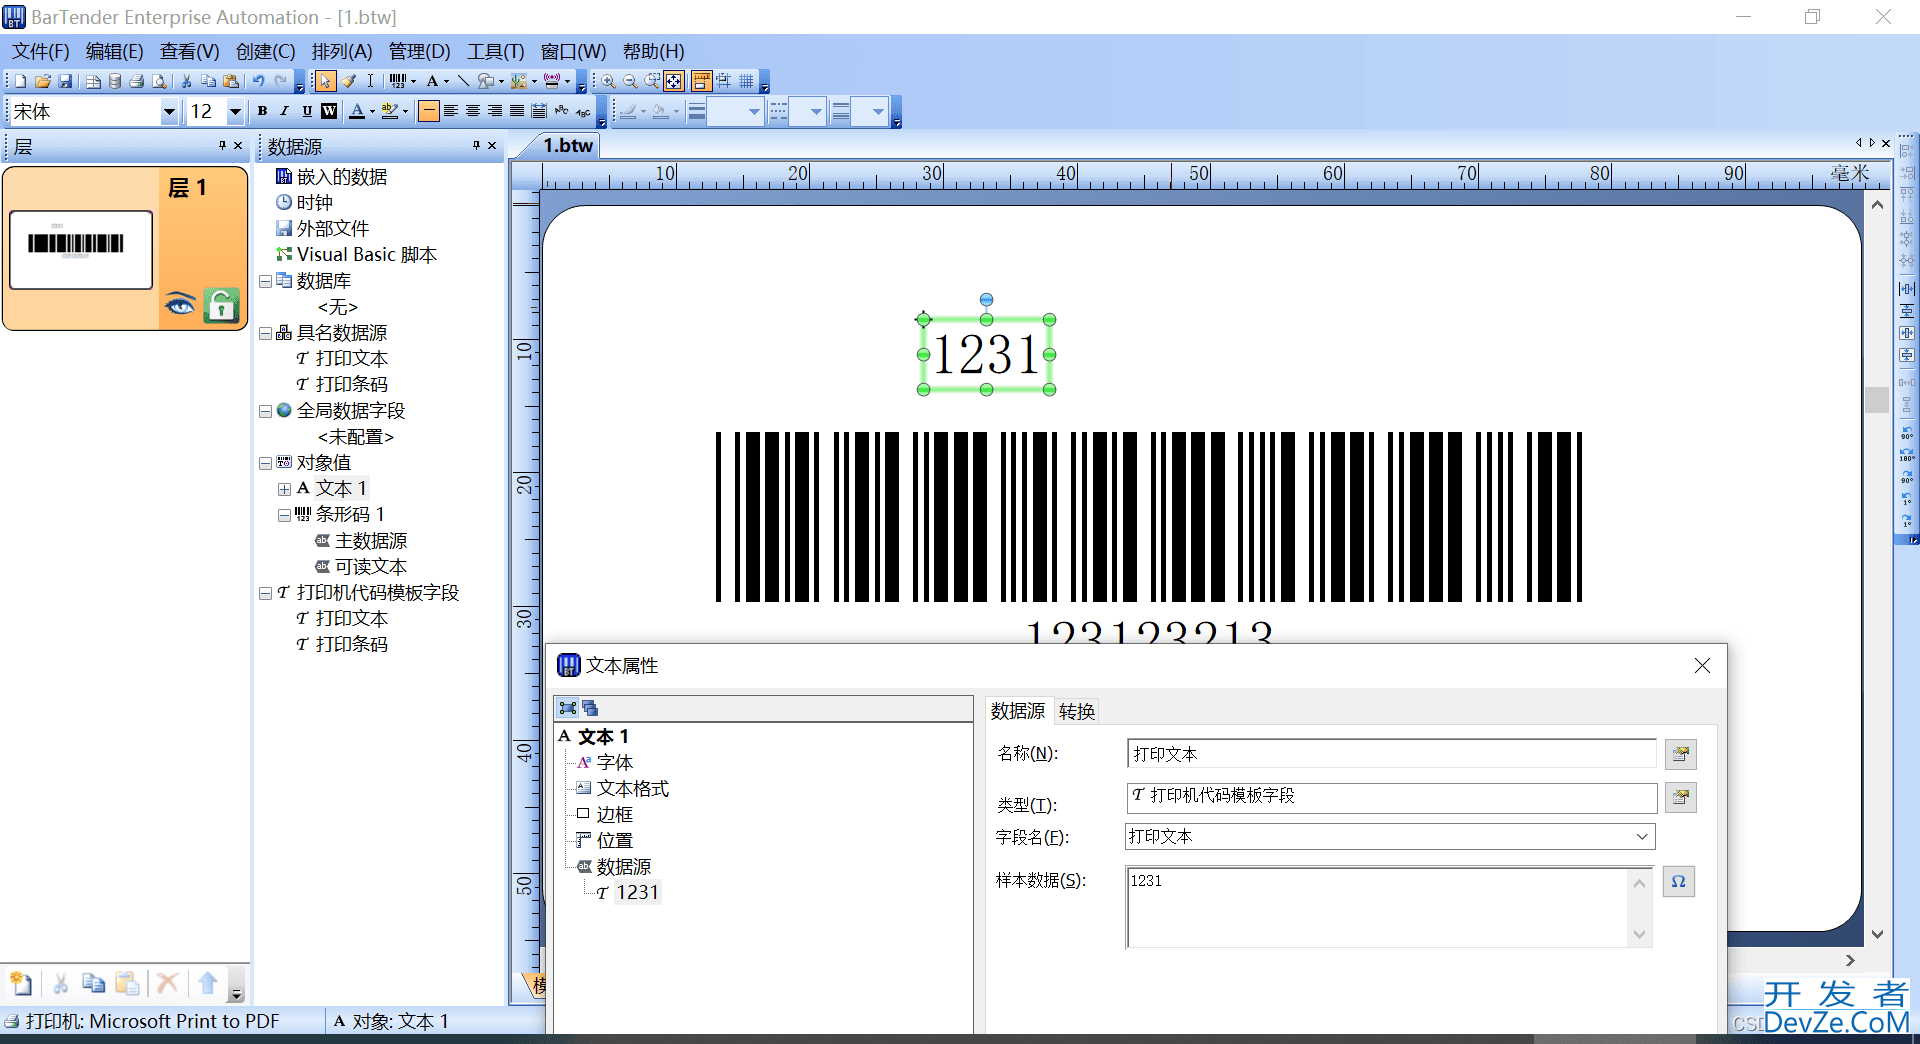This screenshot has height=1044, width=1920.
Task: Create a new document with toolbar icon
Action: click(x=20, y=81)
